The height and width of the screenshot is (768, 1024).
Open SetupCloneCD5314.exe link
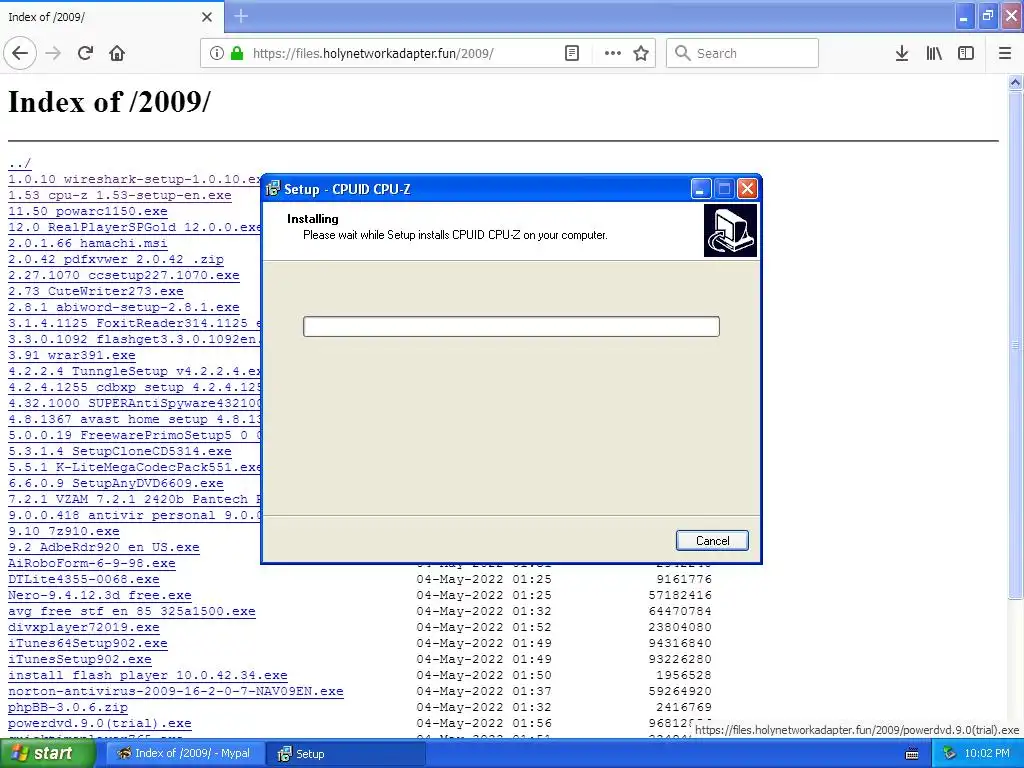point(120,451)
